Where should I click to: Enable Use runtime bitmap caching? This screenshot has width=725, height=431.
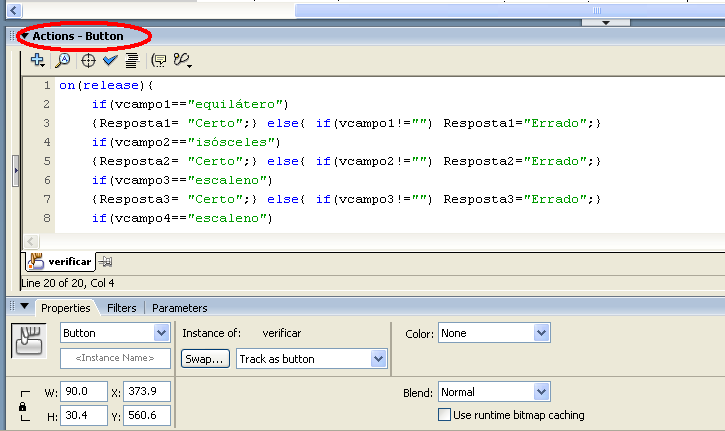click(x=444, y=414)
